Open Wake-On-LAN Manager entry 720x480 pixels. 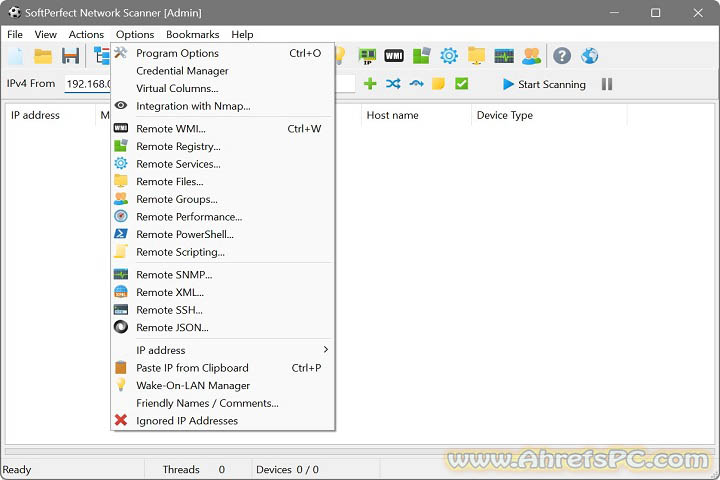(223, 385)
